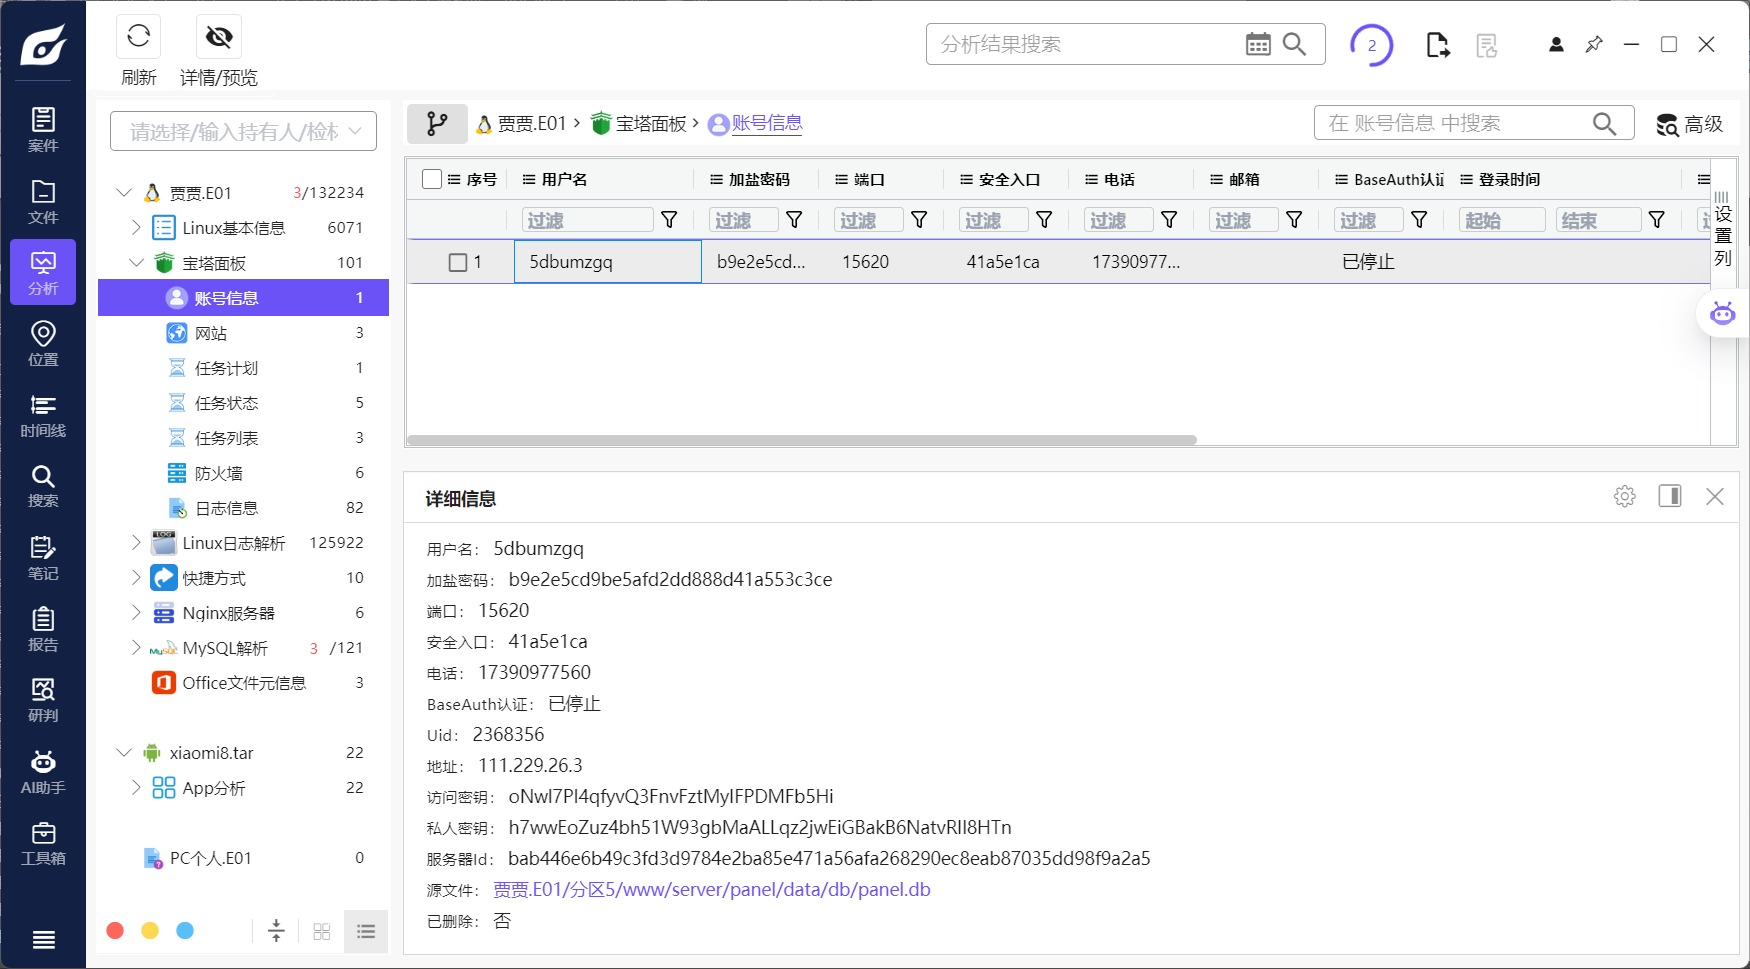Open detail panel settings gear

tap(1624, 496)
